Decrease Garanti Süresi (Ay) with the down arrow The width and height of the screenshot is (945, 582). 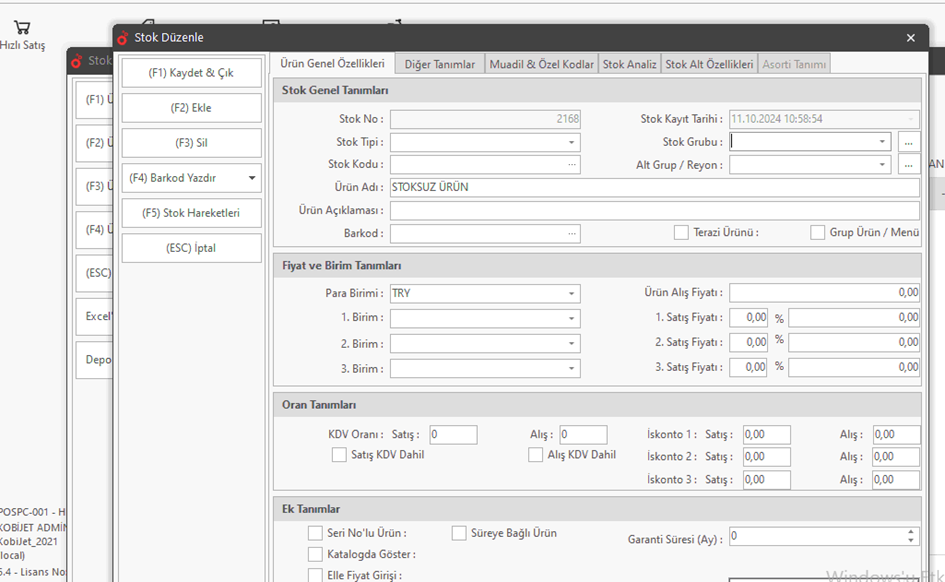[911, 540]
